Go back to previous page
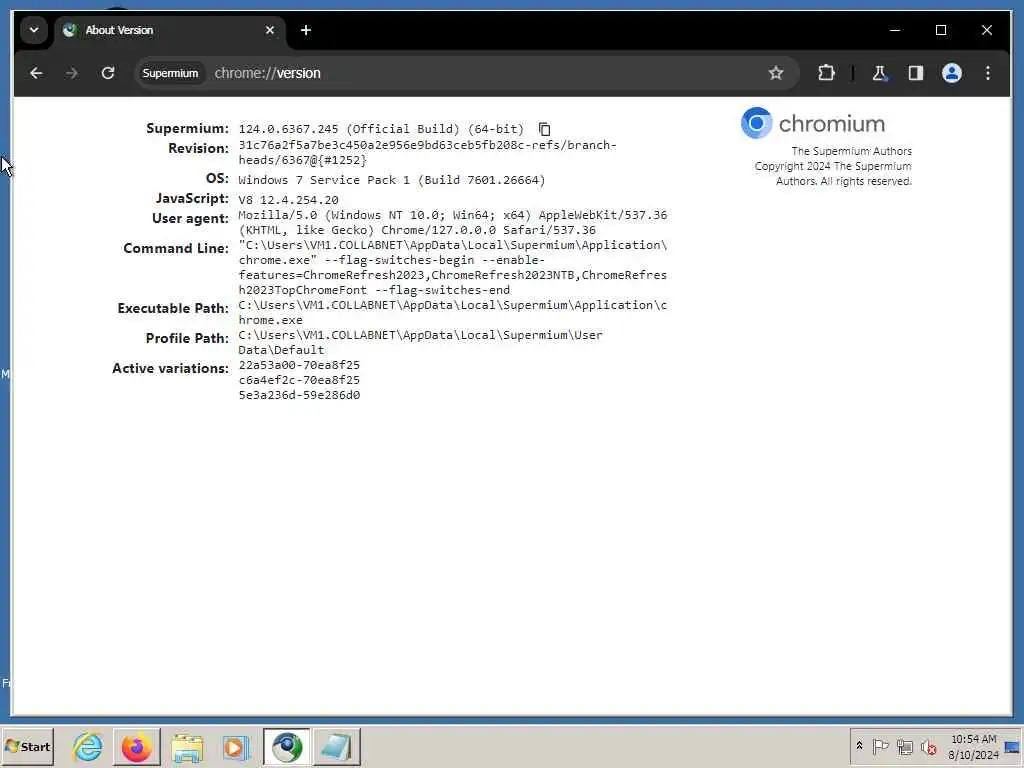This screenshot has width=1024, height=768. tap(37, 73)
